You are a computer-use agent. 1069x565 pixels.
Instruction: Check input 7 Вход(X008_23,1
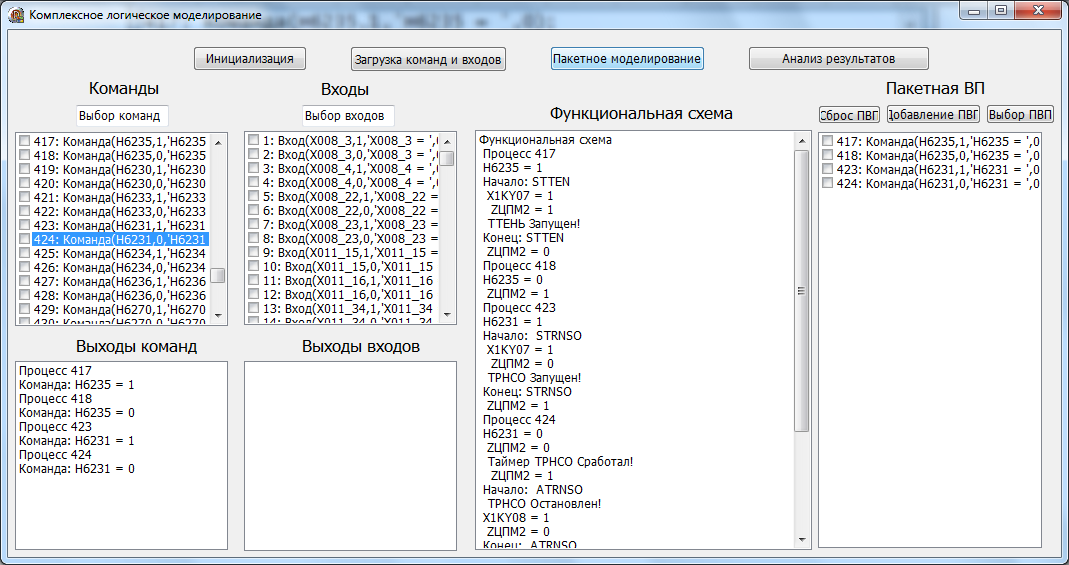coord(254,224)
